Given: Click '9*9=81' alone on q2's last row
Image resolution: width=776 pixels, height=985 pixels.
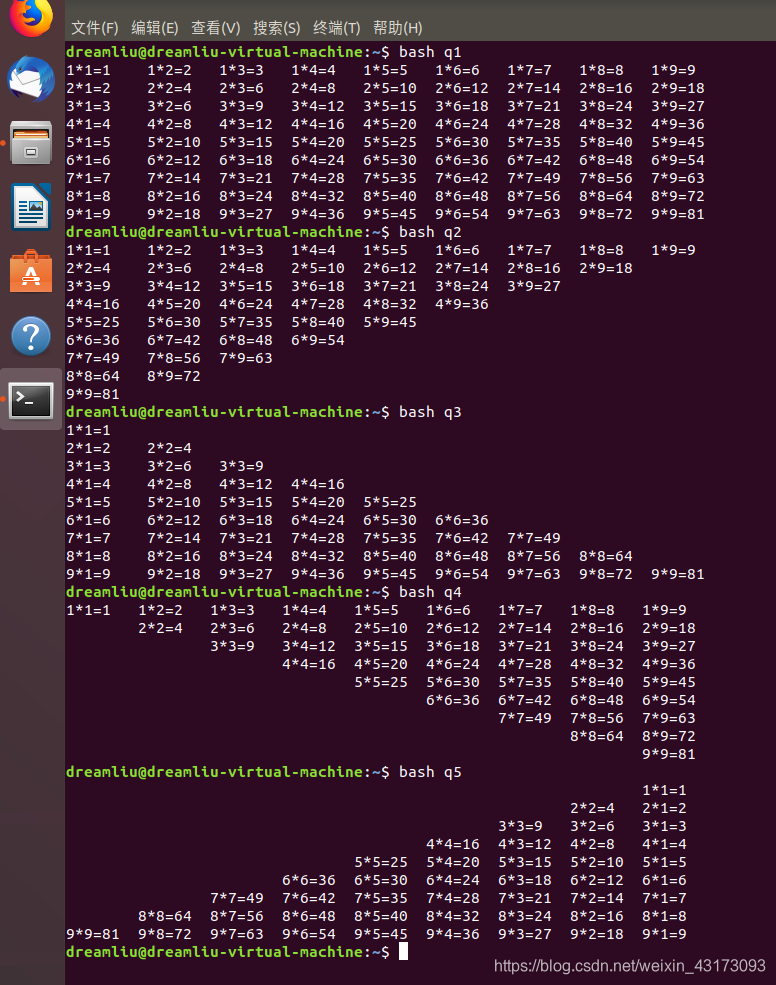Looking at the screenshot, I should coord(92,395).
